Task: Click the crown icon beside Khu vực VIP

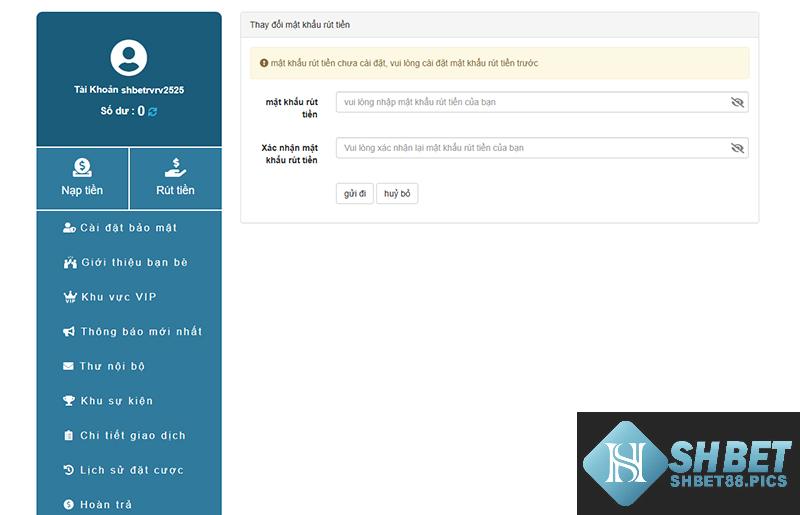Action: [x=69, y=297]
